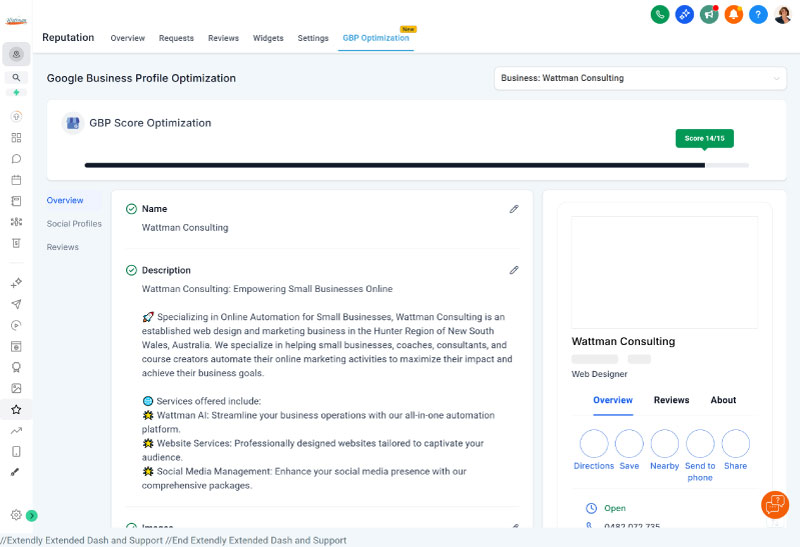Screen dimensions: 800x547
Task: Open the AI sparkles icon in sidebar
Action: tap(16, 283)
